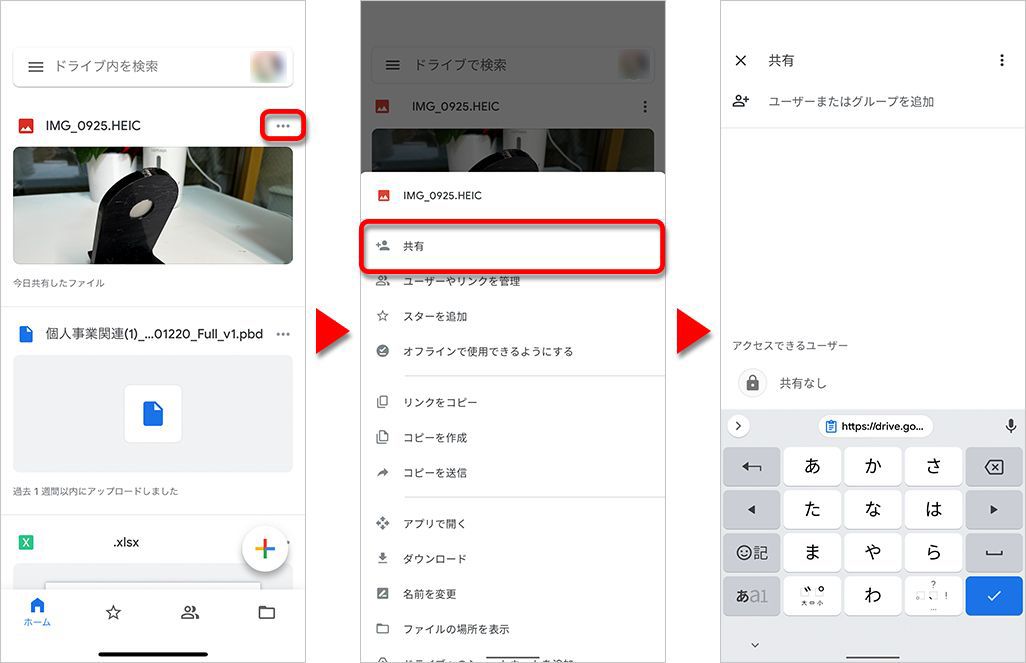
Task: Tap the た key
Action: (812, 509)
